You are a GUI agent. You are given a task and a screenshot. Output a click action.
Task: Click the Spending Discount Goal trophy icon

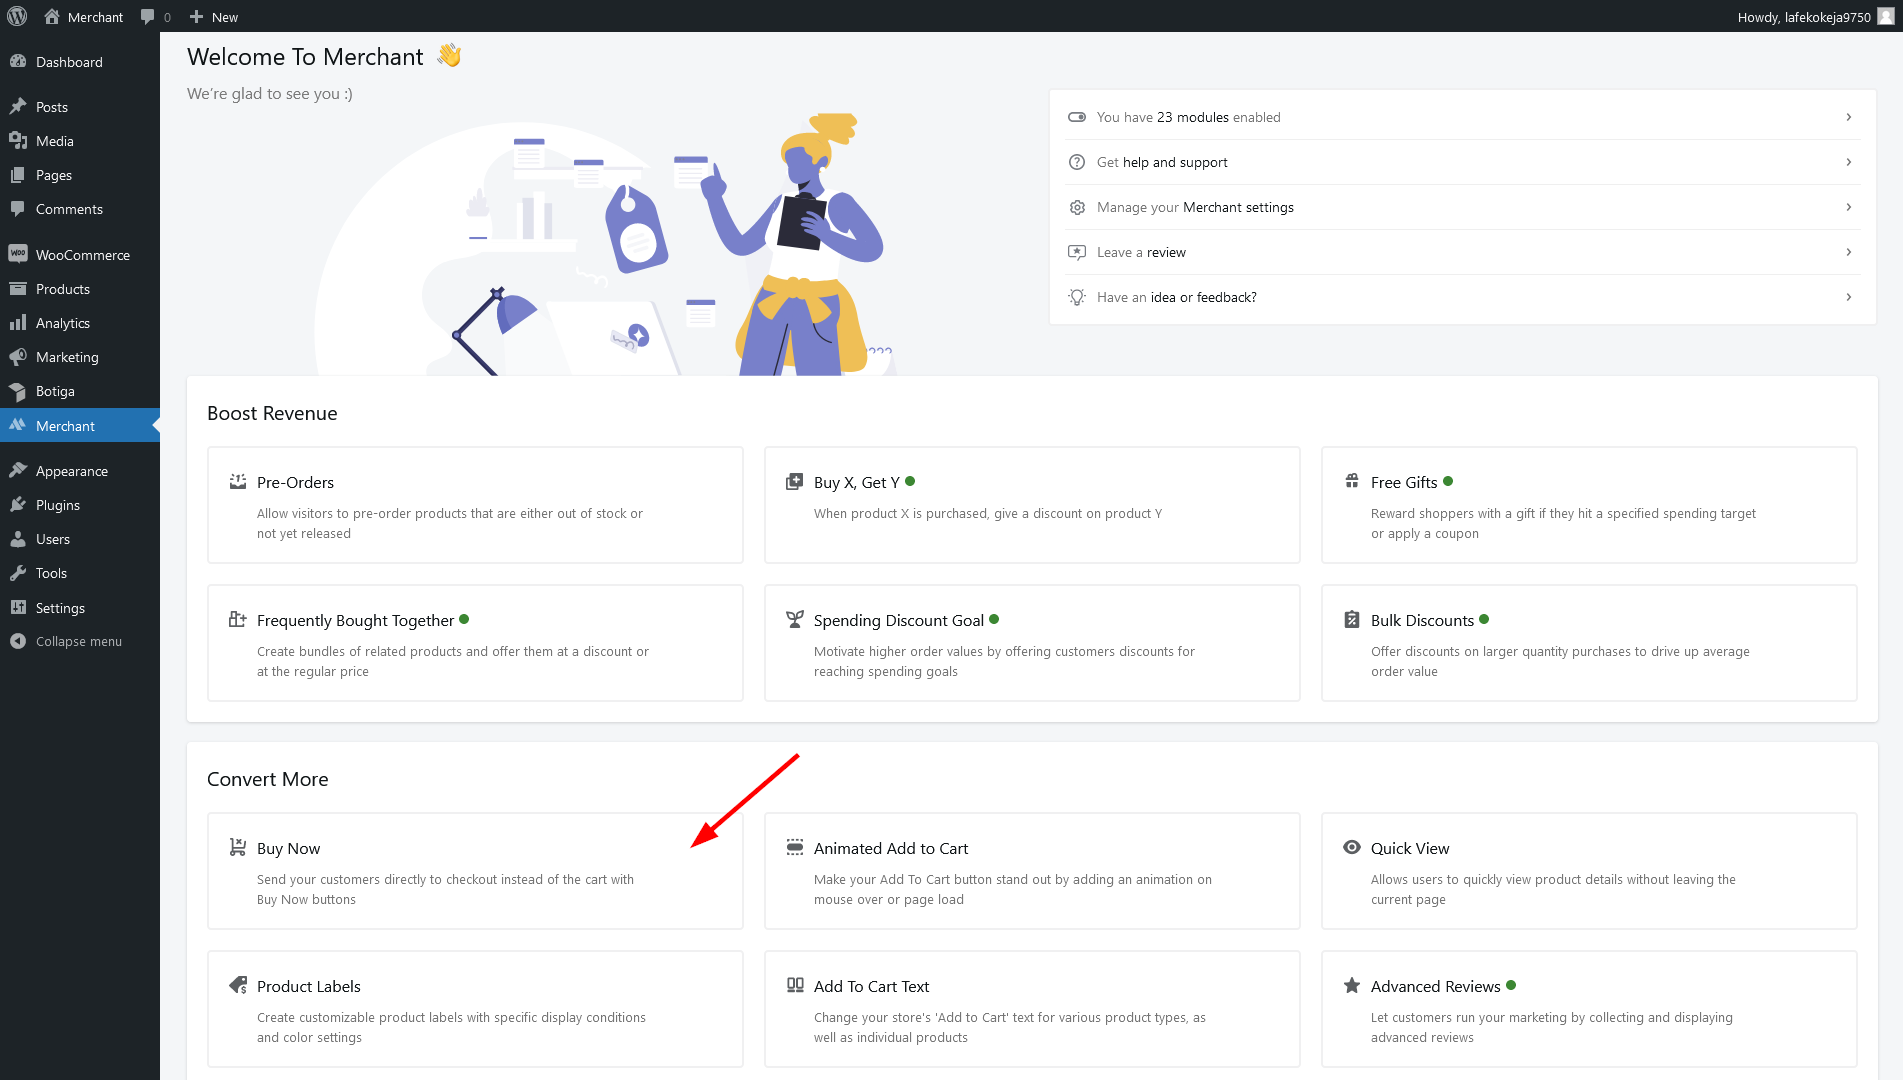coord(795,619)
